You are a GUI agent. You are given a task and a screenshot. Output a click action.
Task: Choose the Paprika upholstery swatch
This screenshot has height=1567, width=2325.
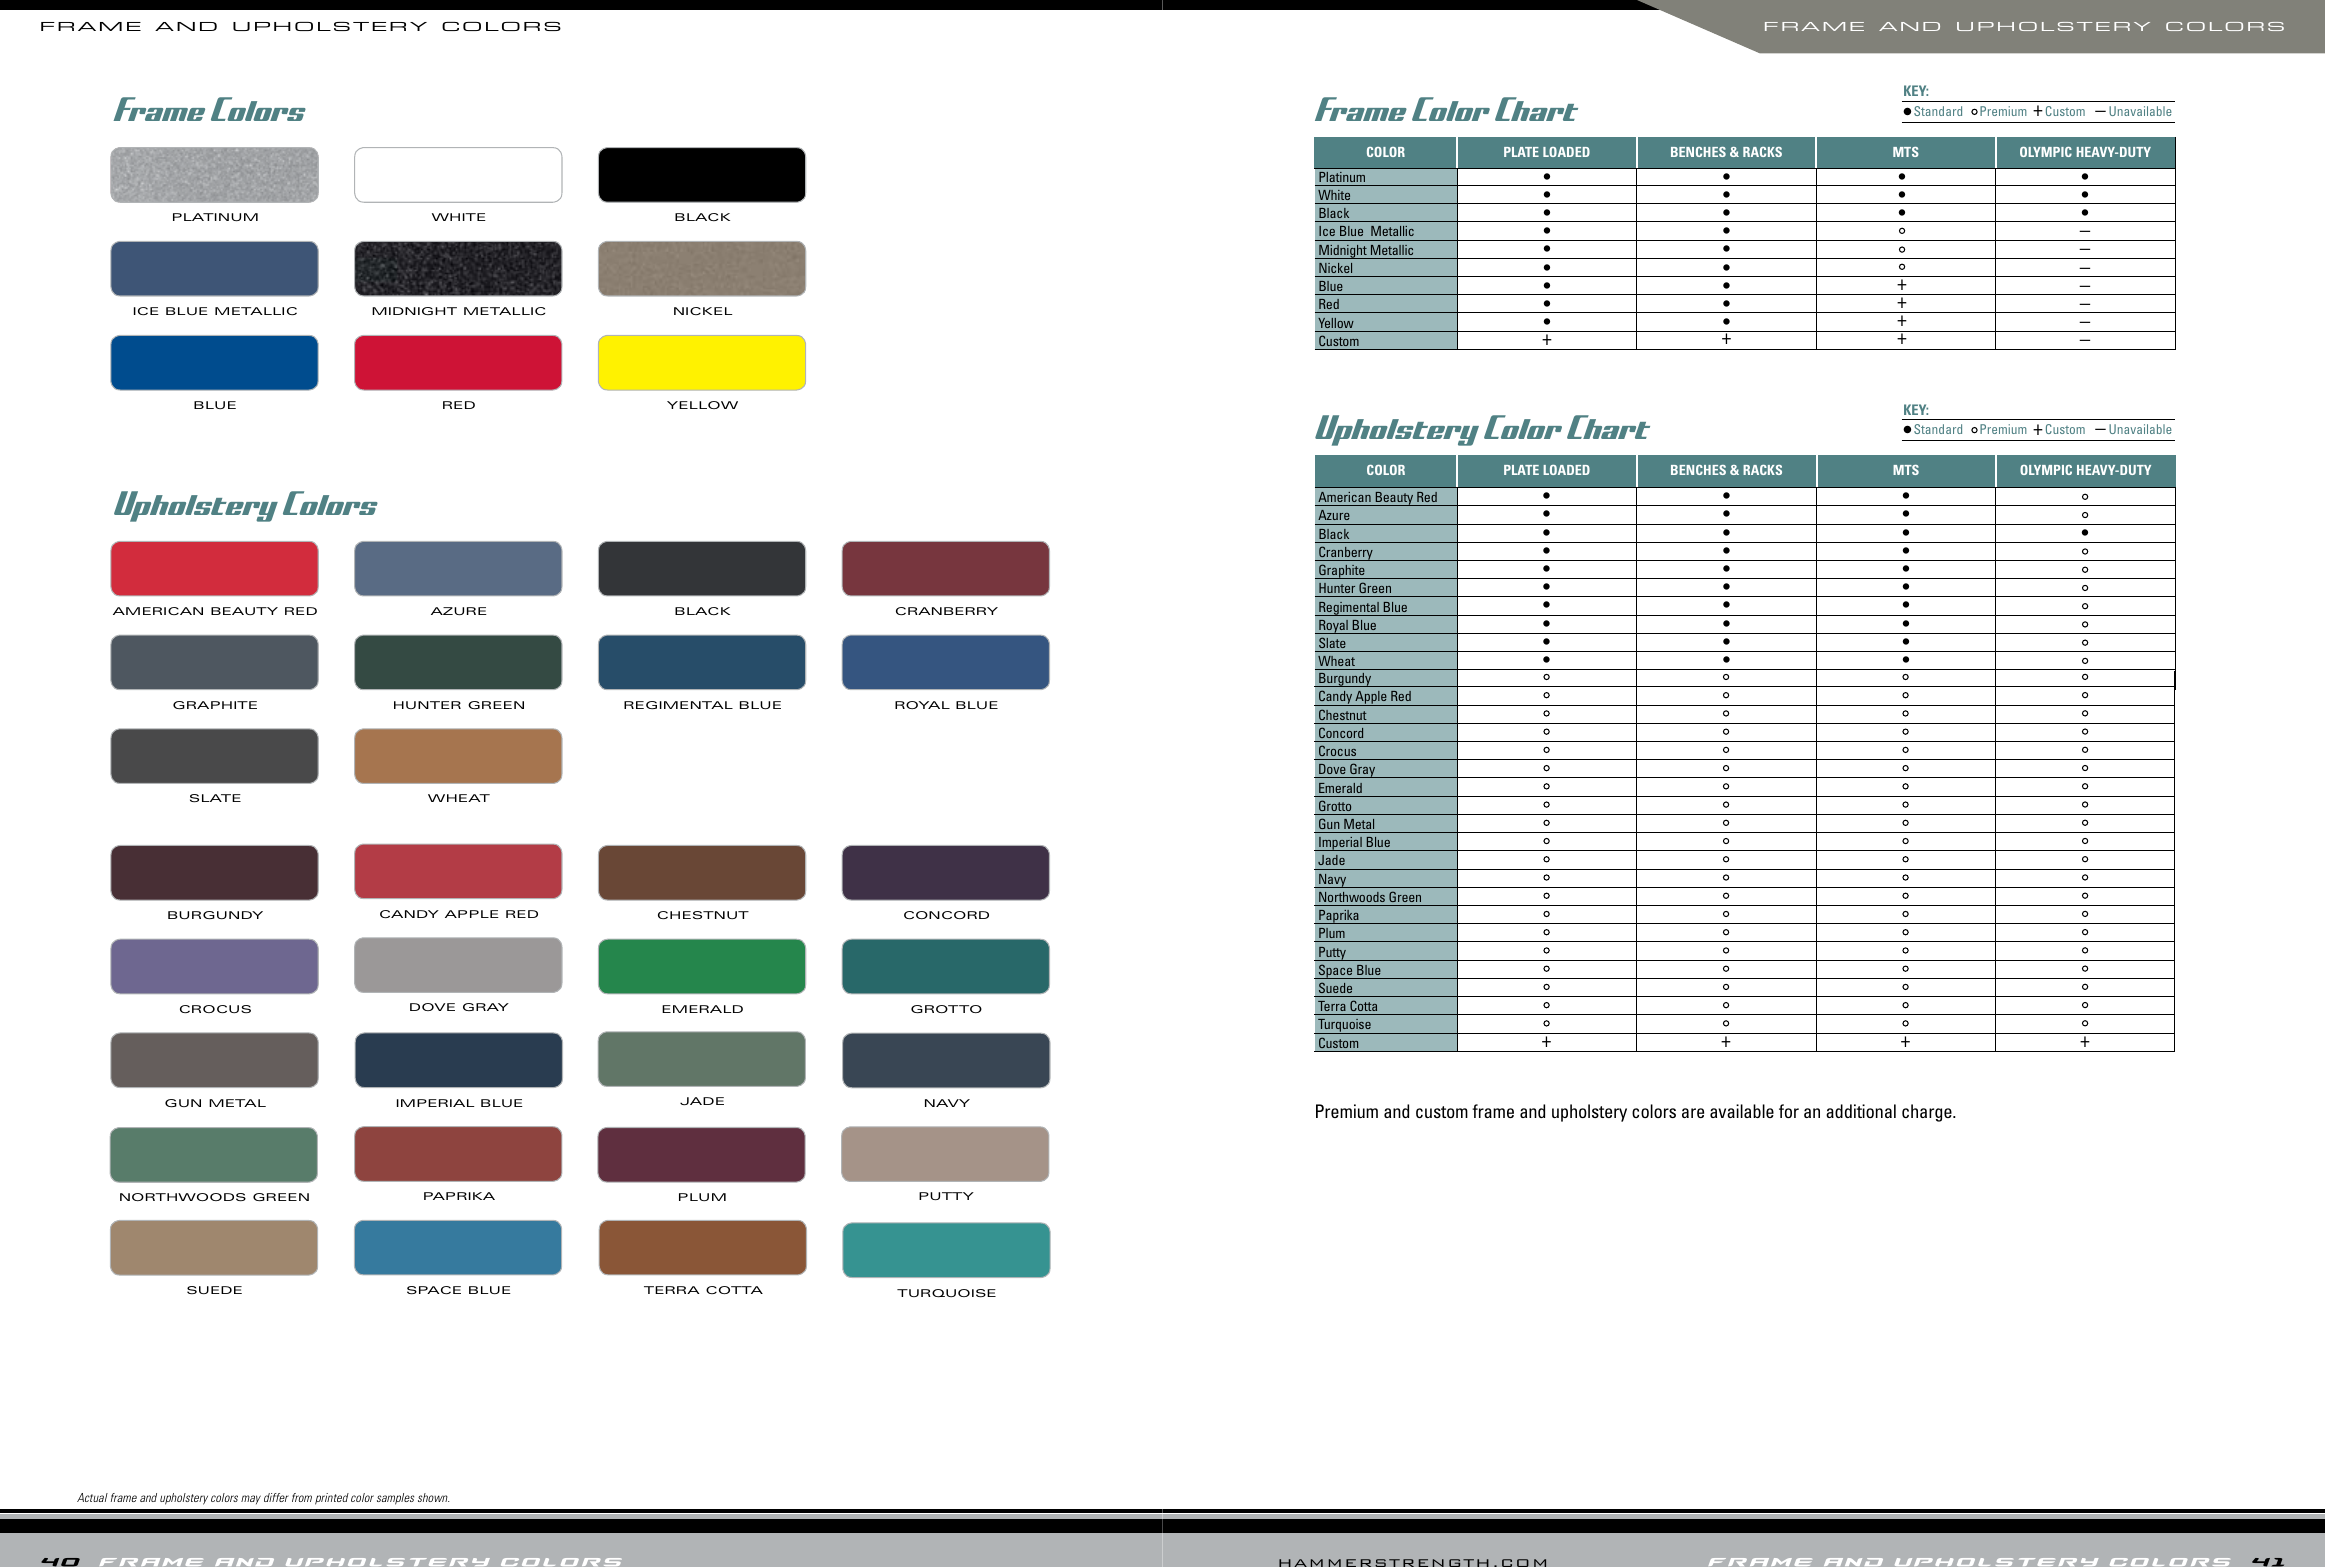pos(458,1154)
